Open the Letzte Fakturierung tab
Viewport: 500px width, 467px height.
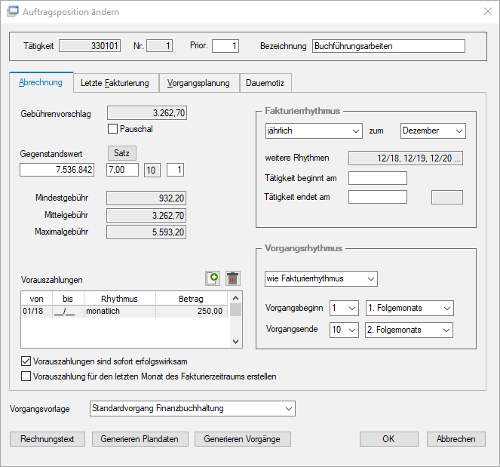(115, 83)
